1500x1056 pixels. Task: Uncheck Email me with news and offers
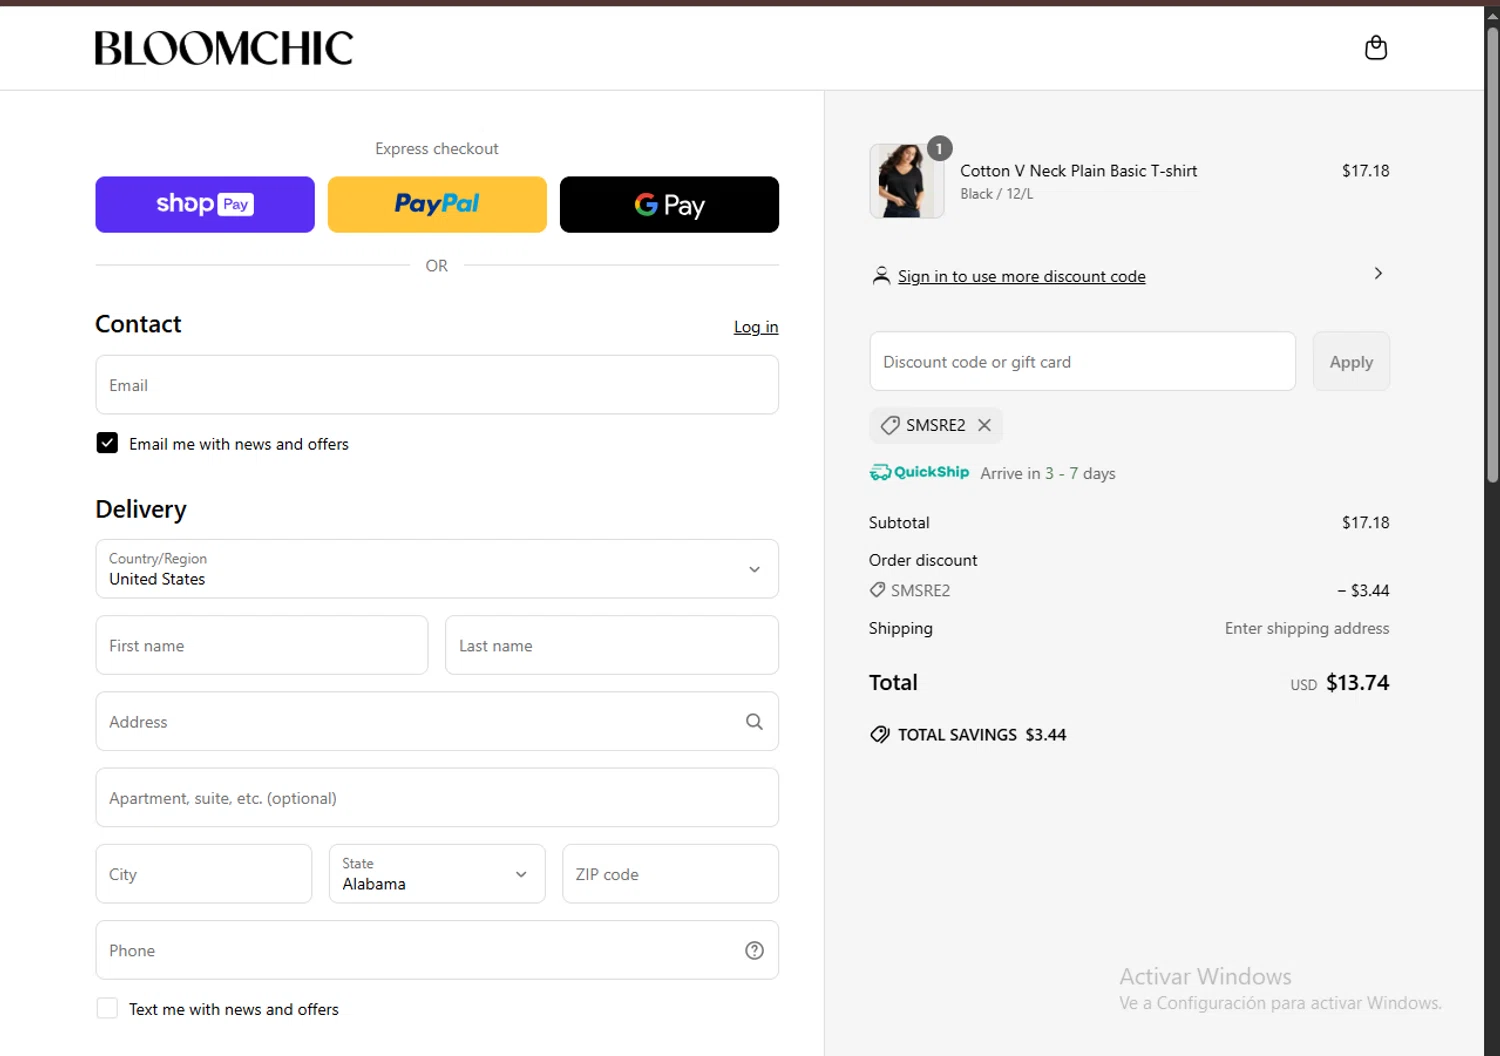click(x=107, y=443)
